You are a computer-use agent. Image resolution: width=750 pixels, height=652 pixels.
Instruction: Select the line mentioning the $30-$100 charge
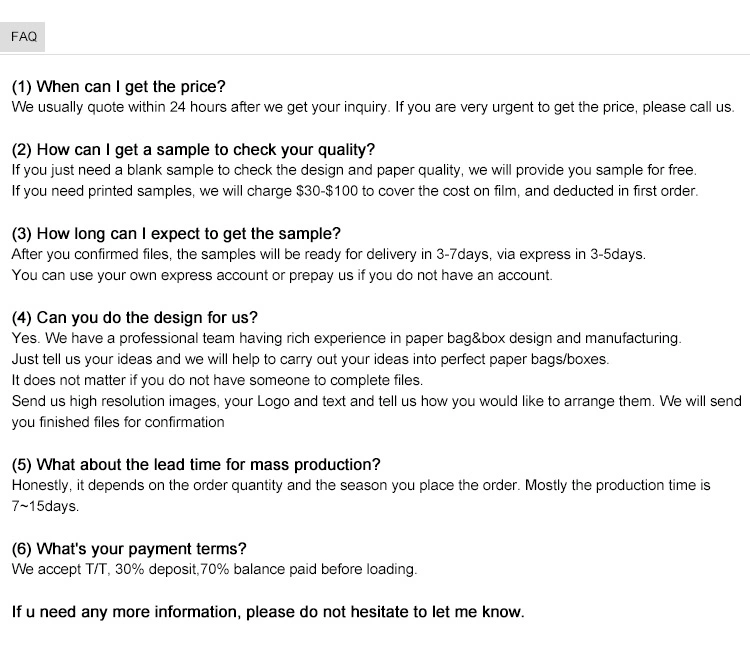point(354,191)
